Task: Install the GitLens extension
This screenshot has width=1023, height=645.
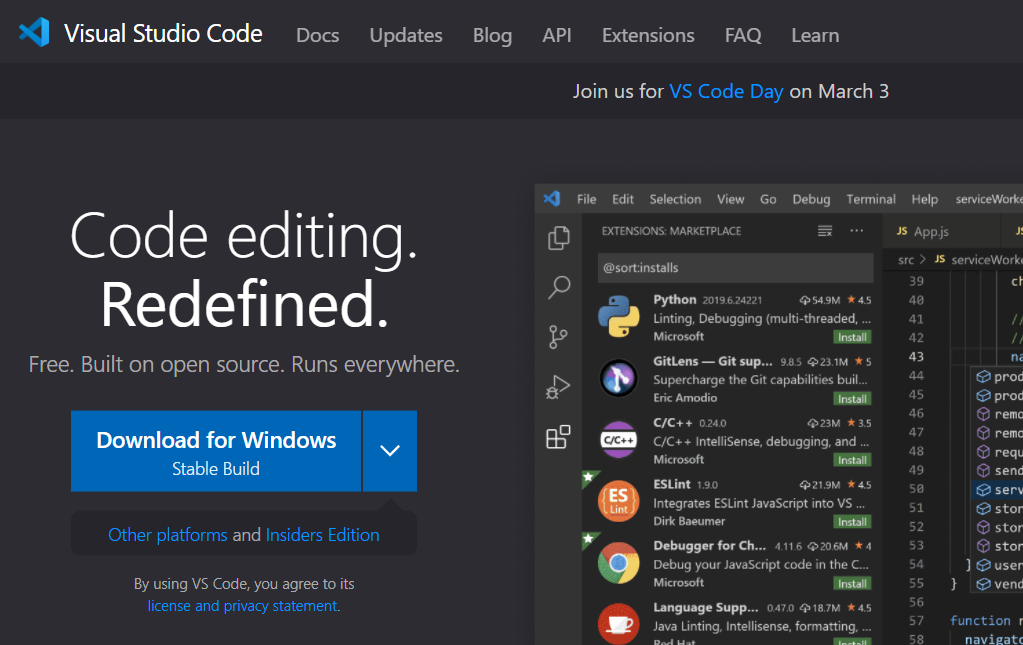Action: tap(852, 399)
